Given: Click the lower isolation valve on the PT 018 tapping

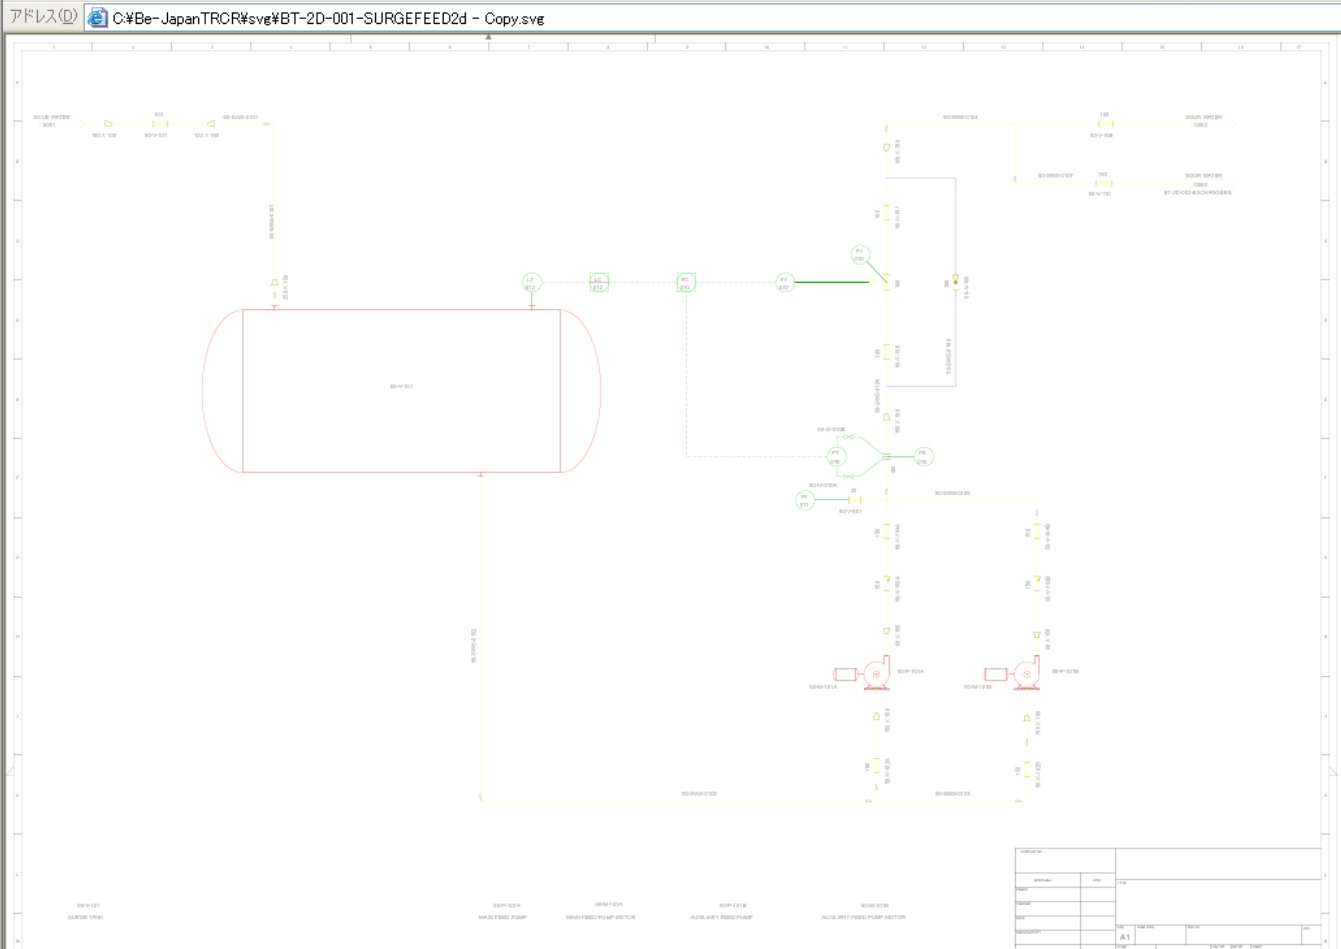Looking at the screenshot, I should (x=848, y=476).
